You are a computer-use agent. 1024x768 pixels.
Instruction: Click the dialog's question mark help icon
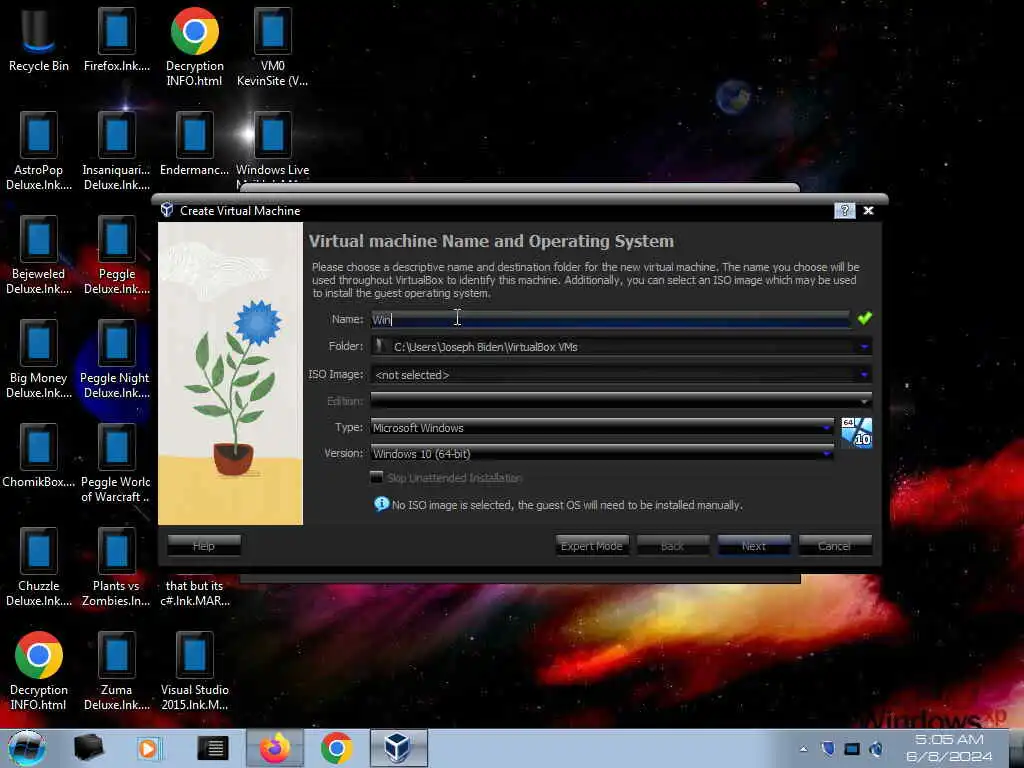tap(844, 210)
